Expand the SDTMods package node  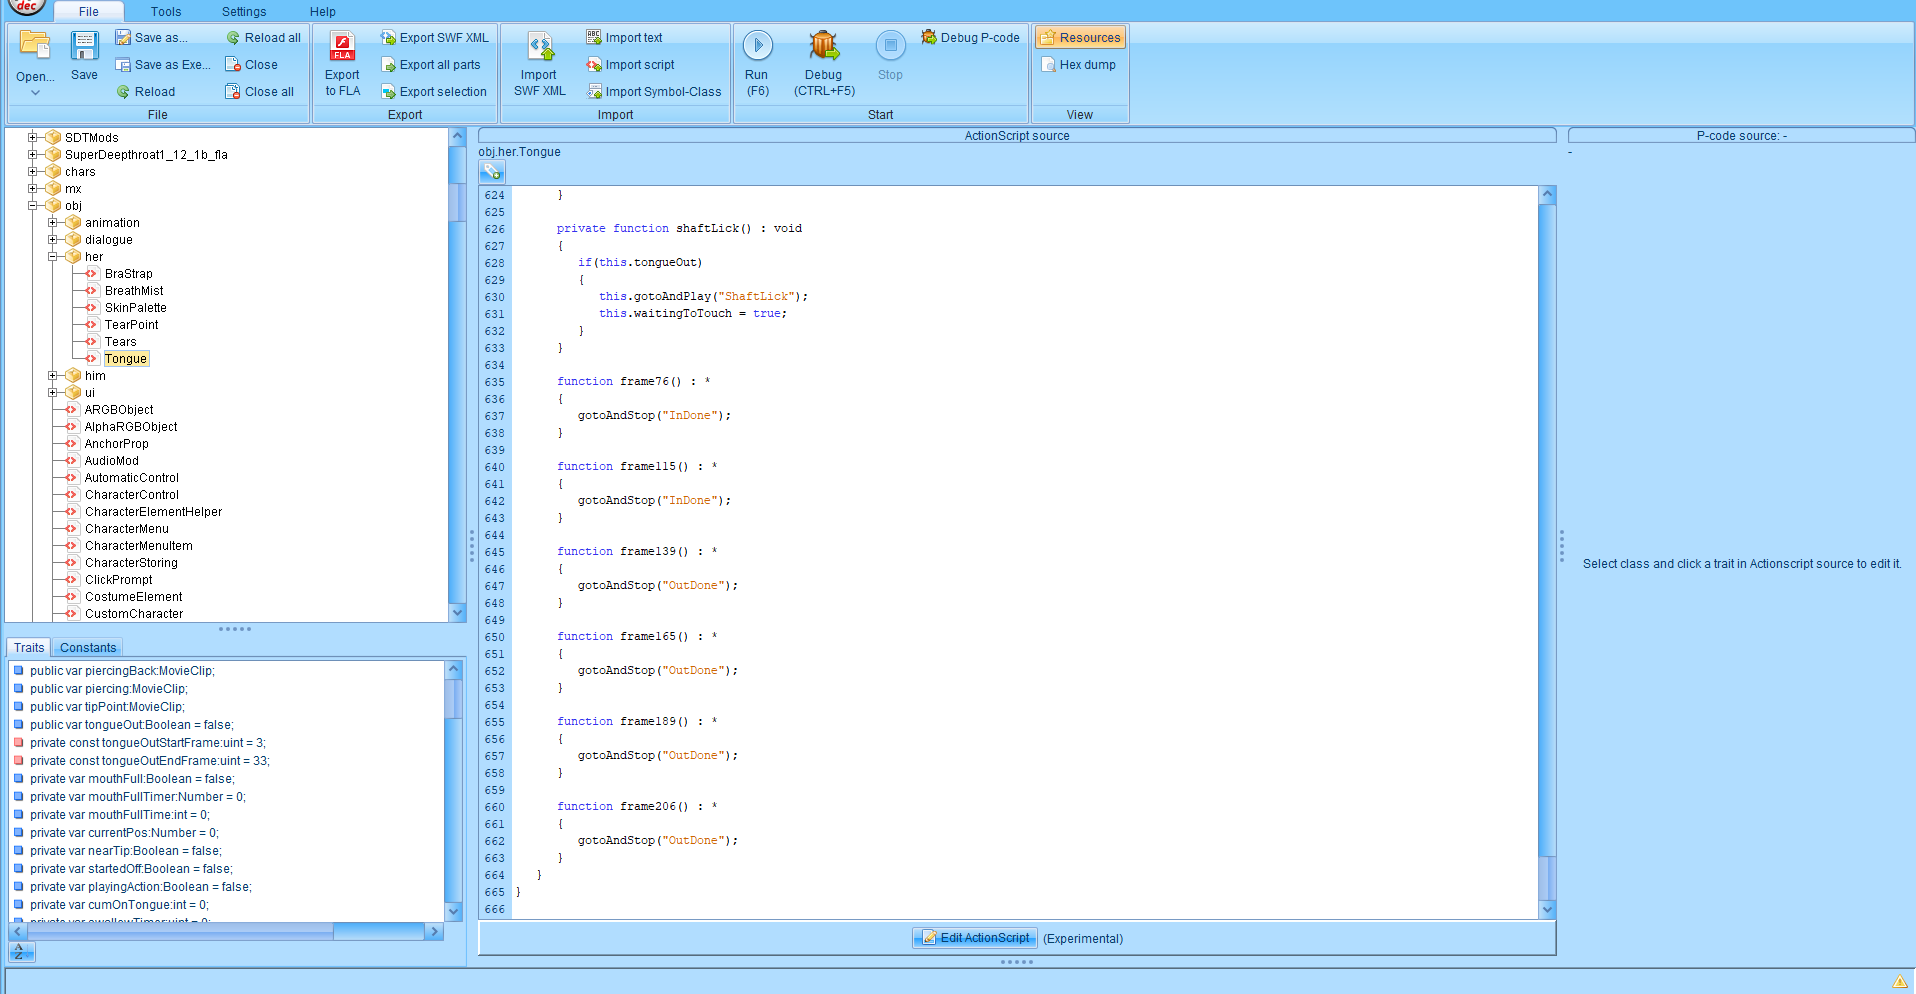coord(33,138)
